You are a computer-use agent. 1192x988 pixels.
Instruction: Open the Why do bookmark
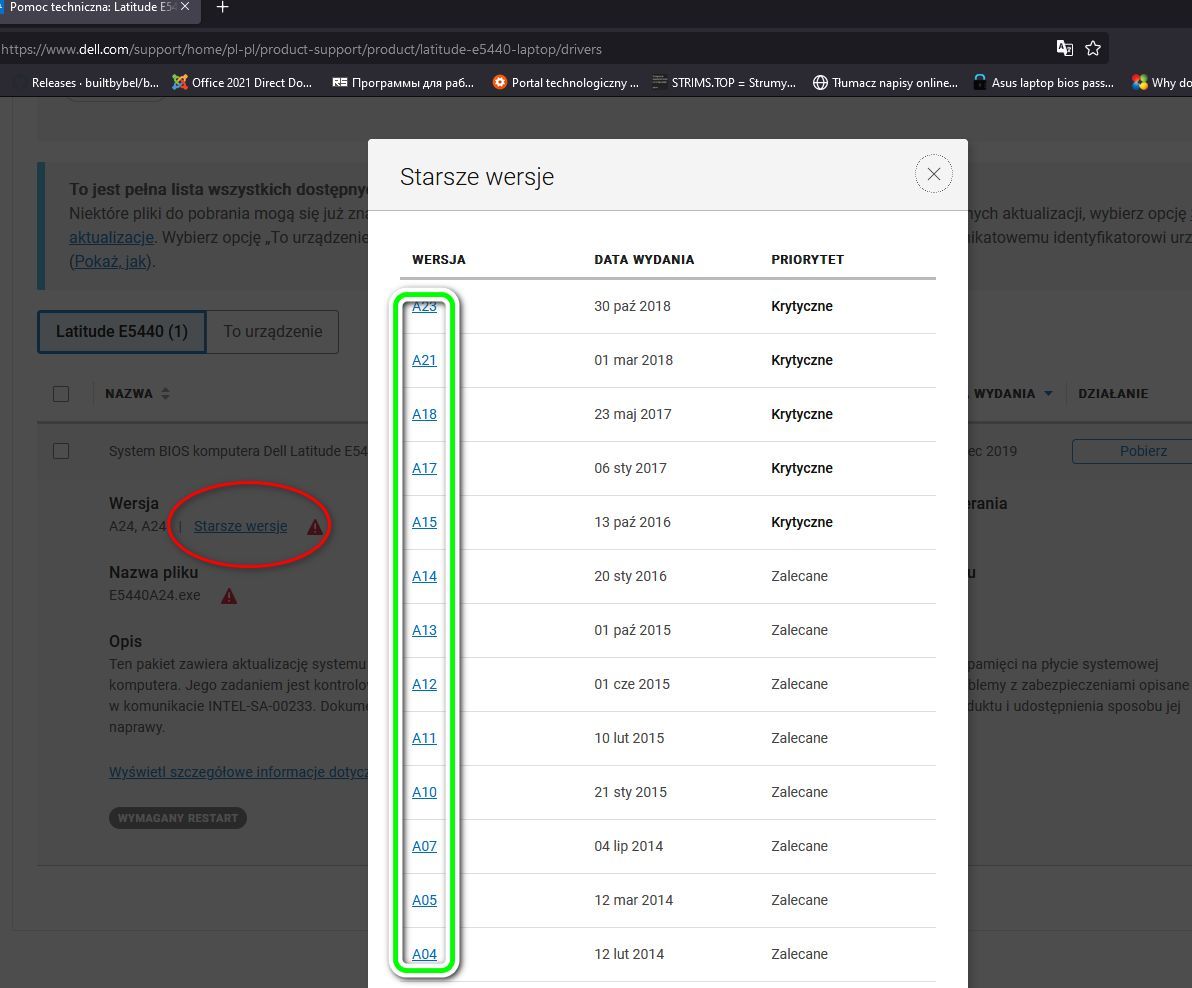tap(1162, 83)
